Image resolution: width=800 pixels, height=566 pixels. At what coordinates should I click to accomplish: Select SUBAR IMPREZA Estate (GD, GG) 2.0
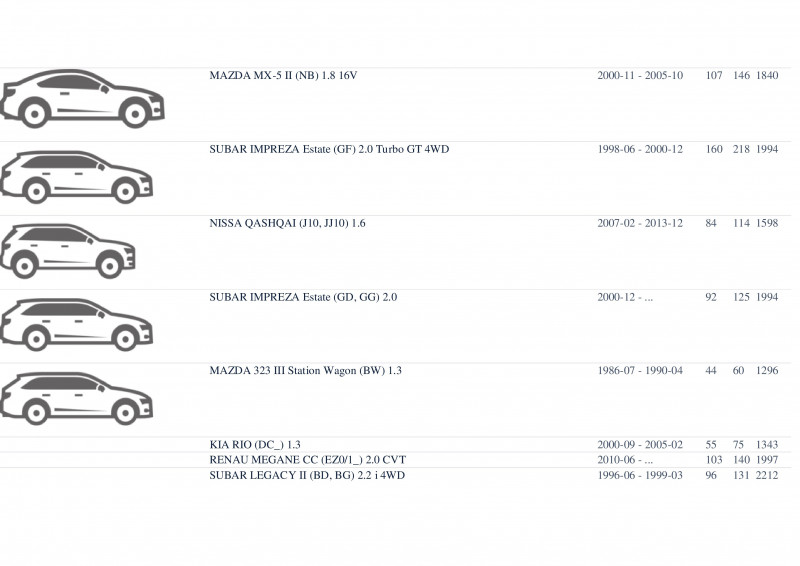303,297
